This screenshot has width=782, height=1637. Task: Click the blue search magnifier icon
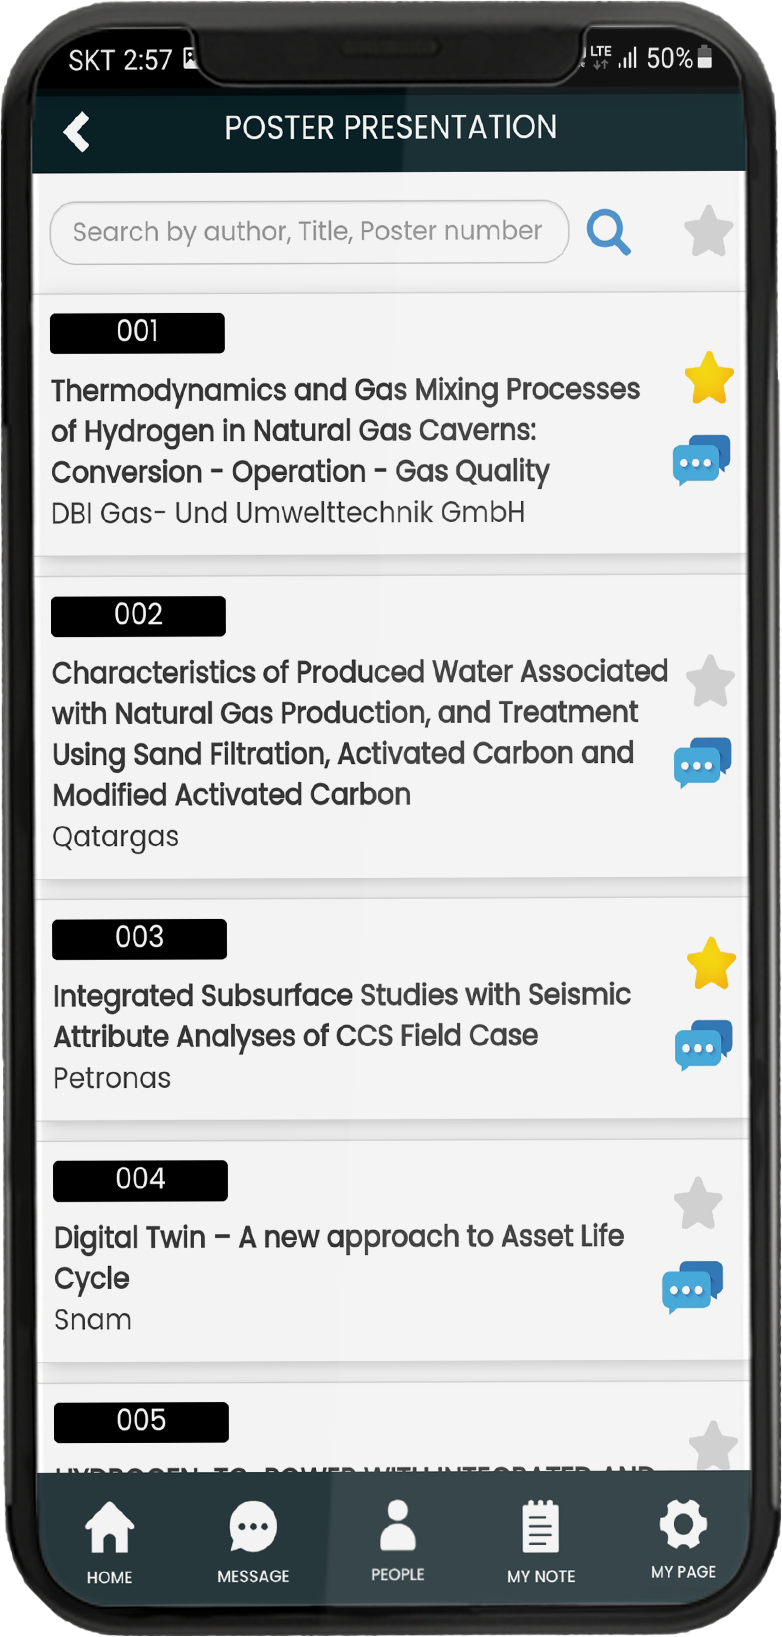tap(608, 232)
